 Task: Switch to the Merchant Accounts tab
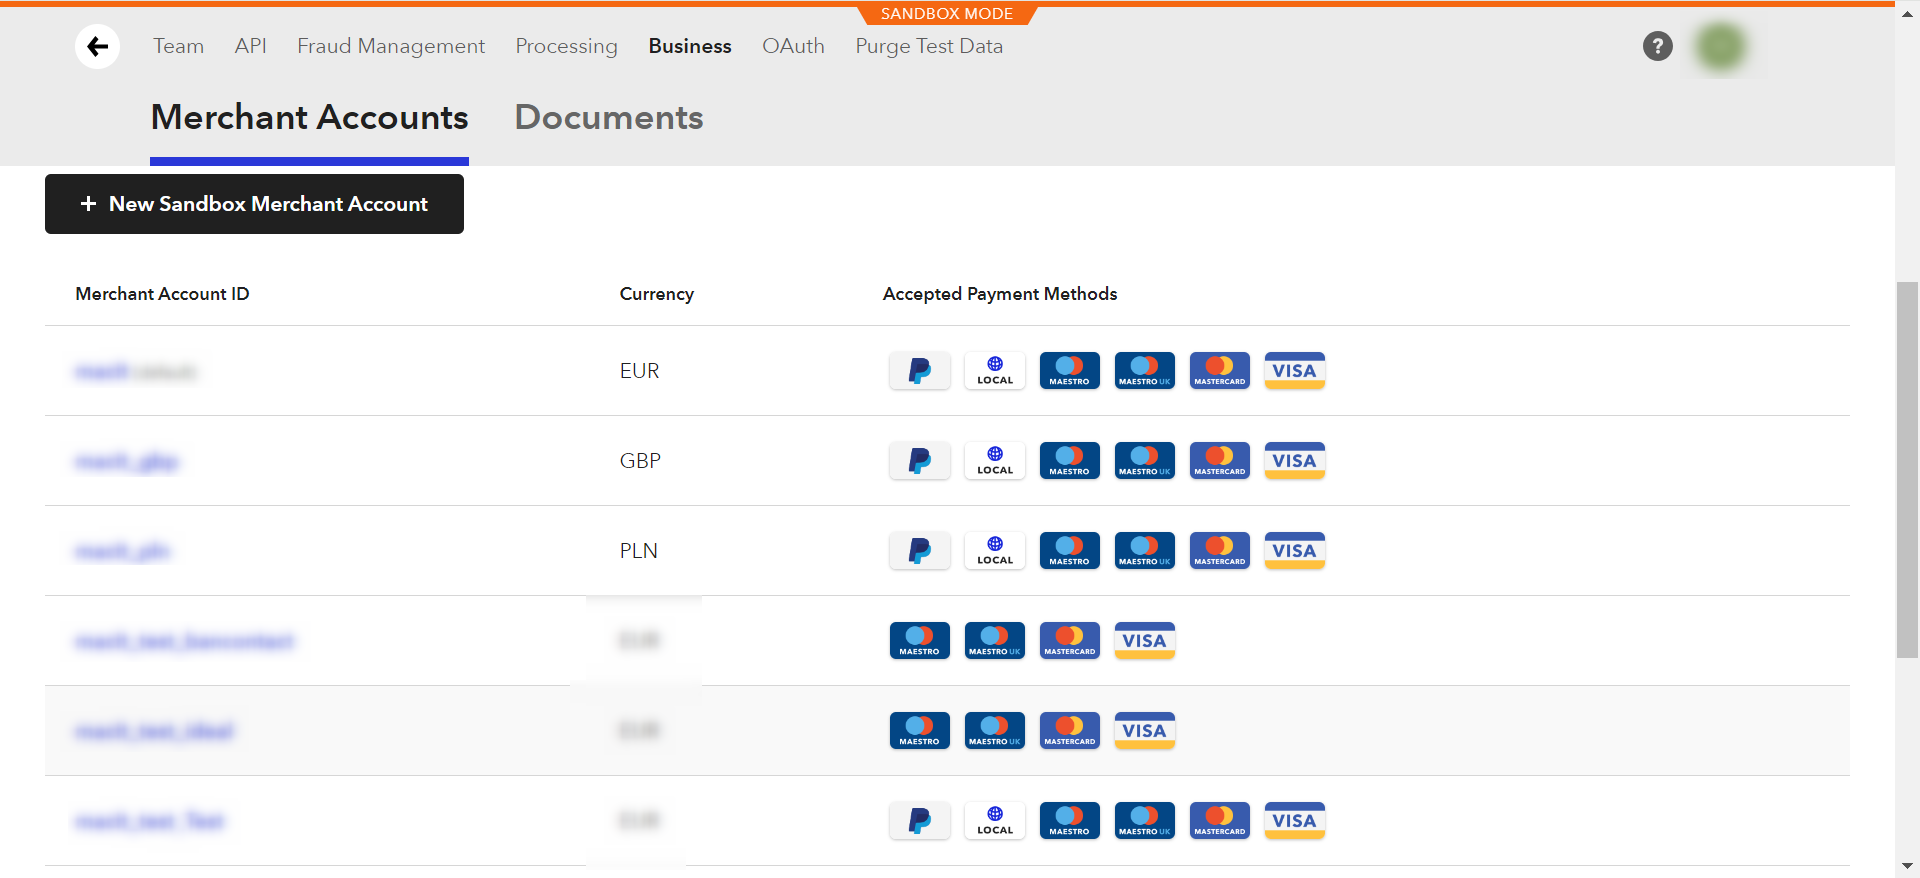click(x=309, y=118)
